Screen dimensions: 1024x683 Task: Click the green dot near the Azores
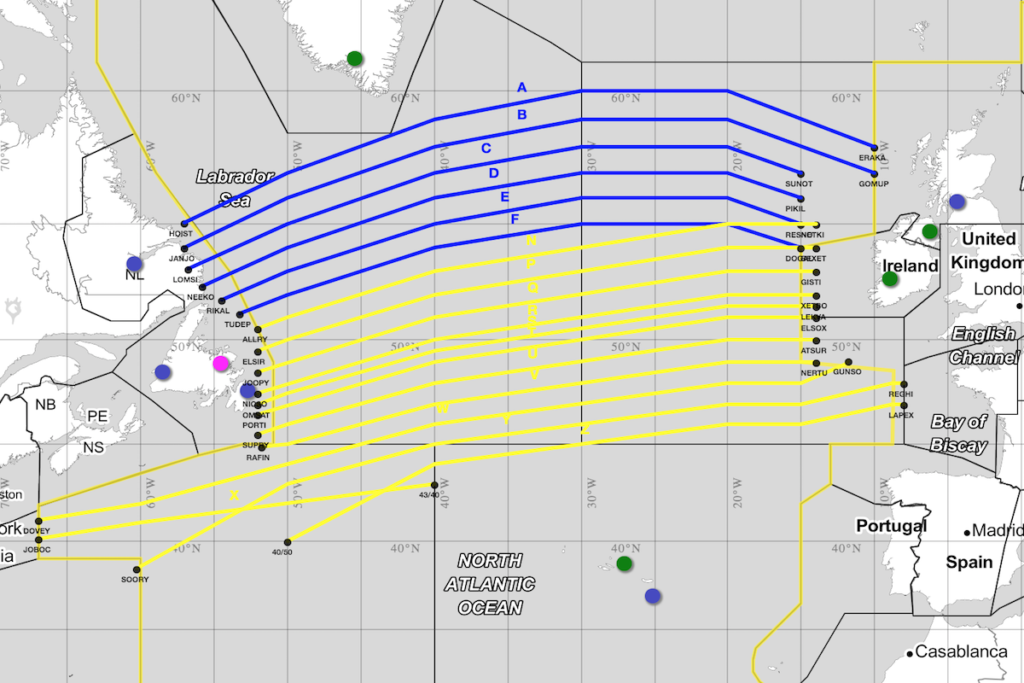(625, 564)
